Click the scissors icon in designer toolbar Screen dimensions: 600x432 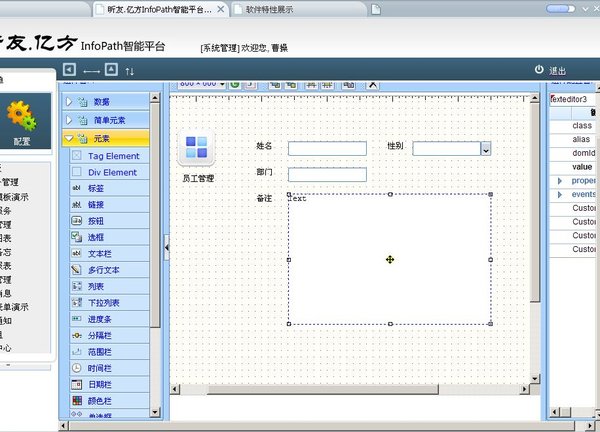372,85
